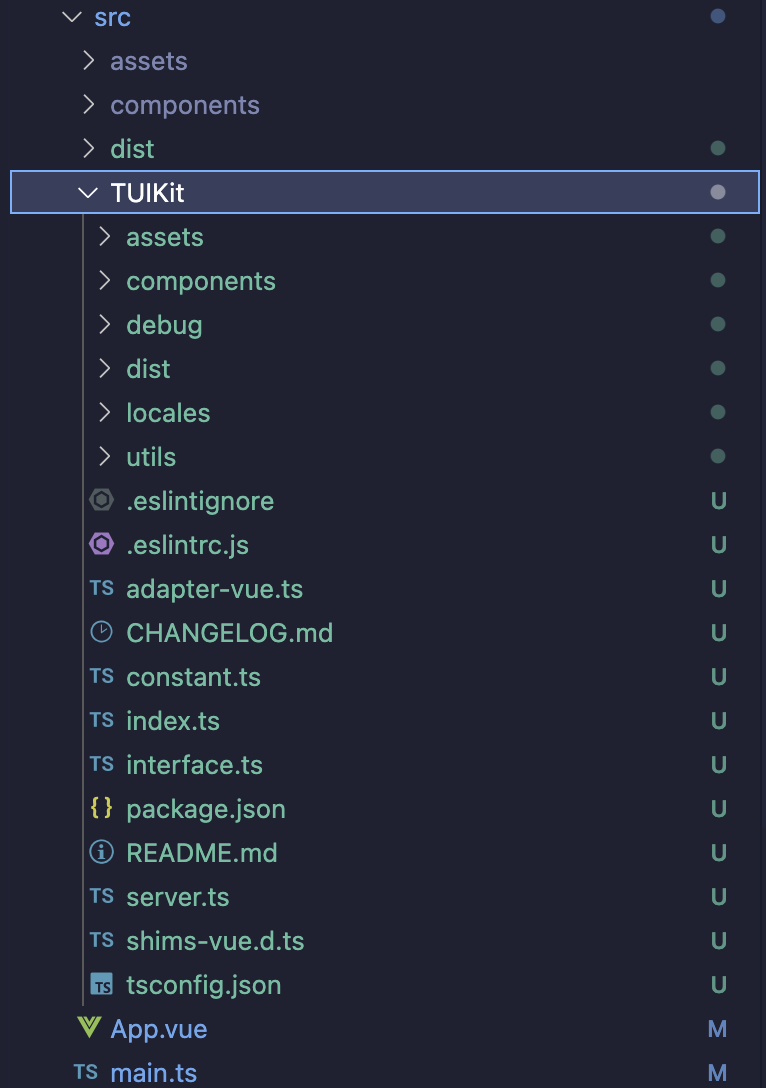766x1088 pixels.
Task: Select the tsconfig.json file icon
Action: (101, 985)
